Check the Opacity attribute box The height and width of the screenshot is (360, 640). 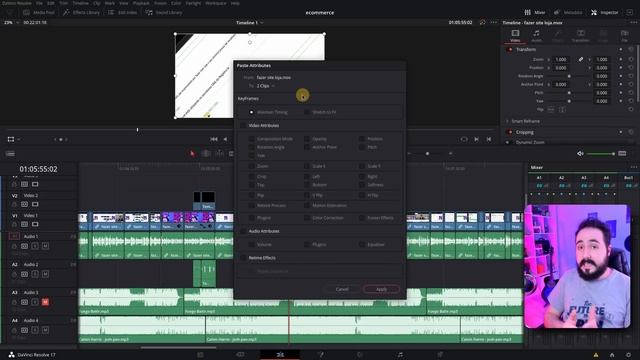tap(307, 139)
